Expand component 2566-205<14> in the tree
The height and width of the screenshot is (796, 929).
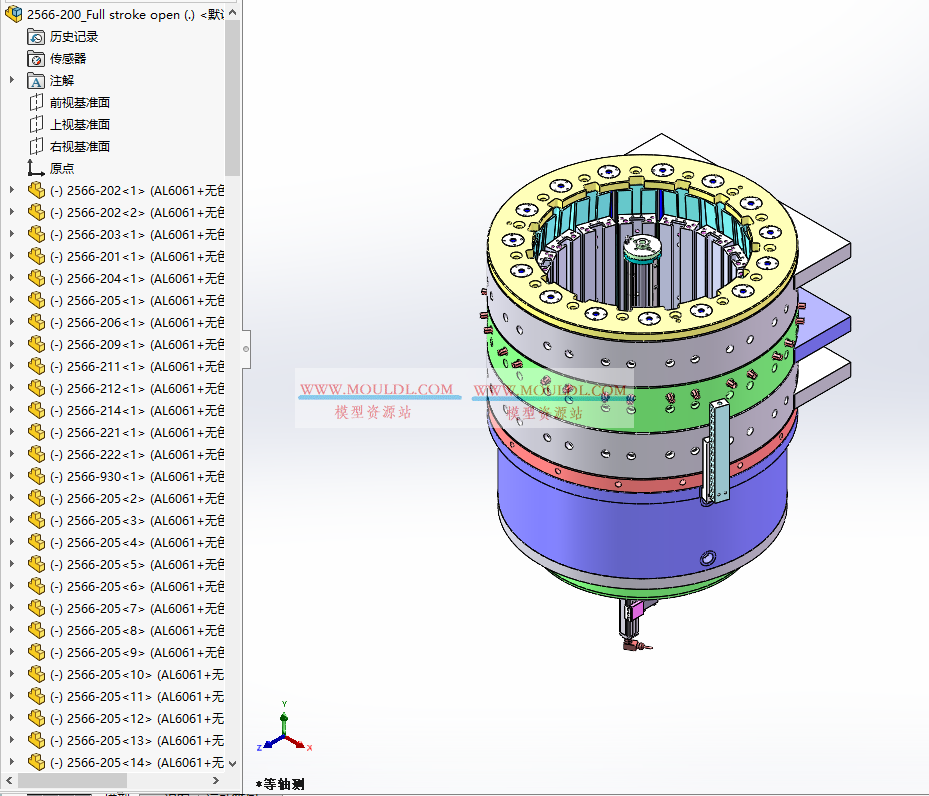click(12, 762)
